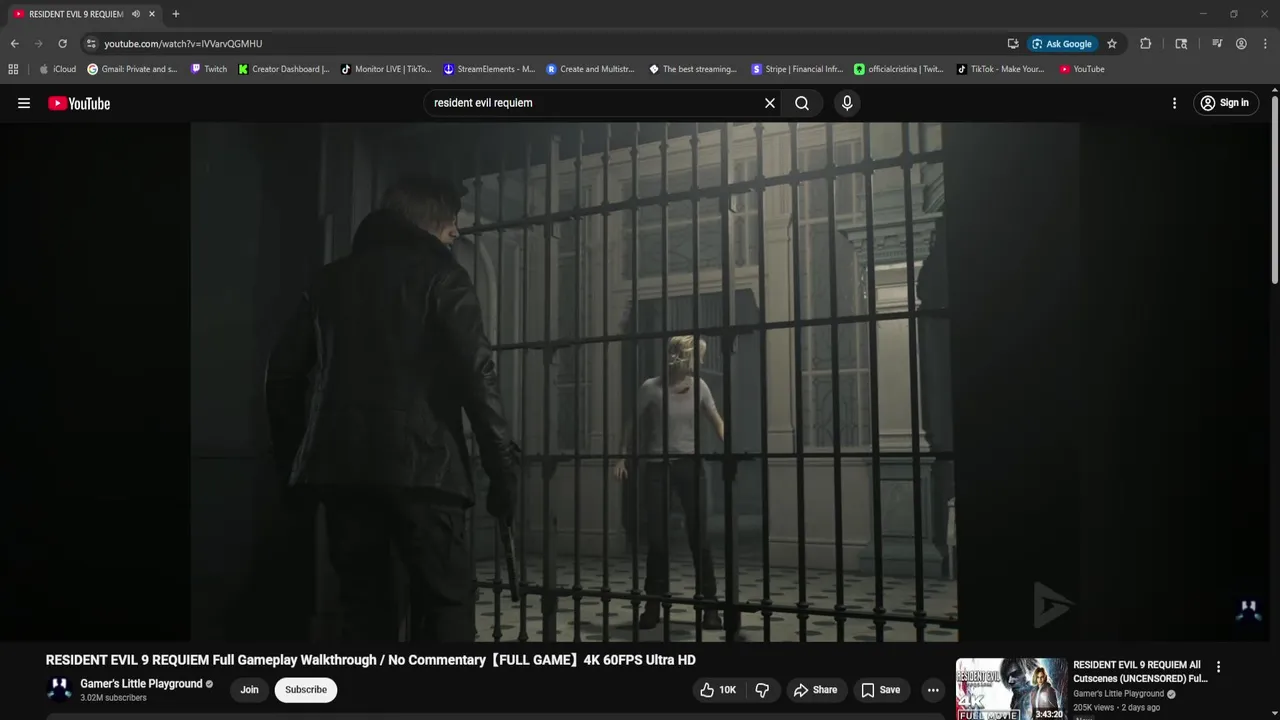
Task: Start voice search with microphone icon
Action: pyautogui.click(x=847, y=103)
